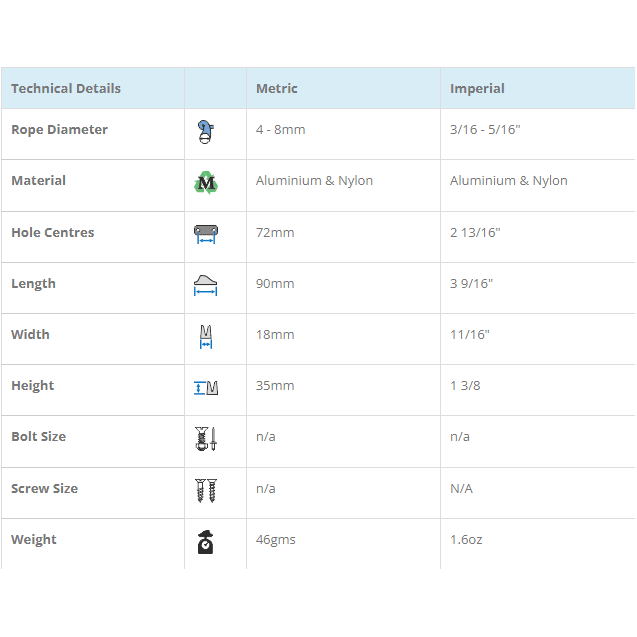Click the Rope Diameter row label
Image resolution: width=637 pixels, height=637 pixels.
(x=59, y=130)
